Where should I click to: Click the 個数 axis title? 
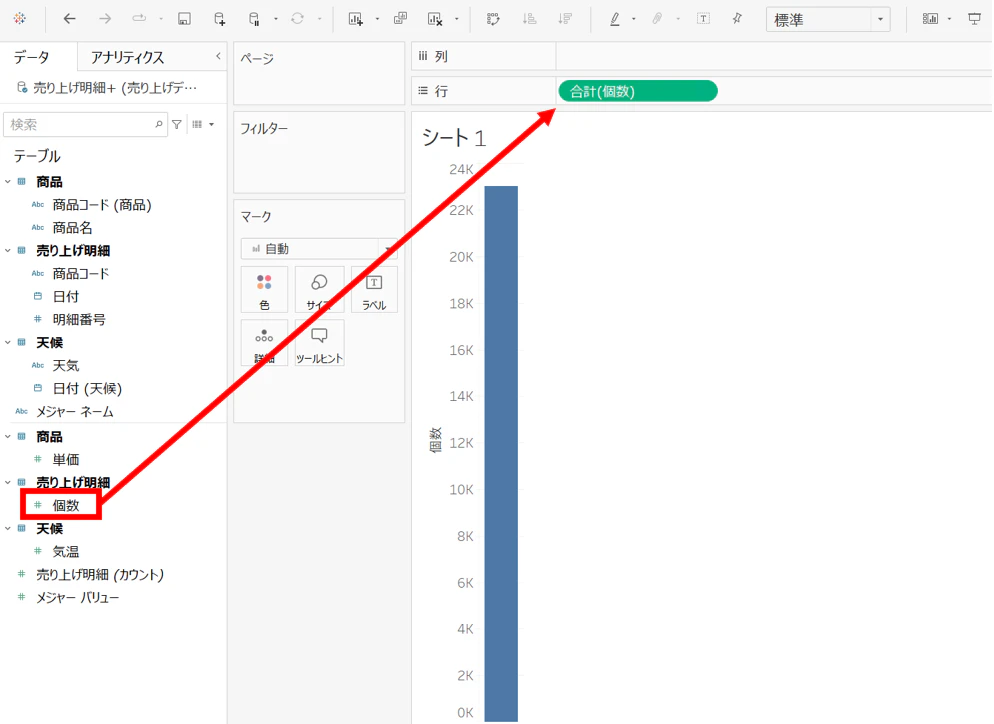click(x=436, y=439)
